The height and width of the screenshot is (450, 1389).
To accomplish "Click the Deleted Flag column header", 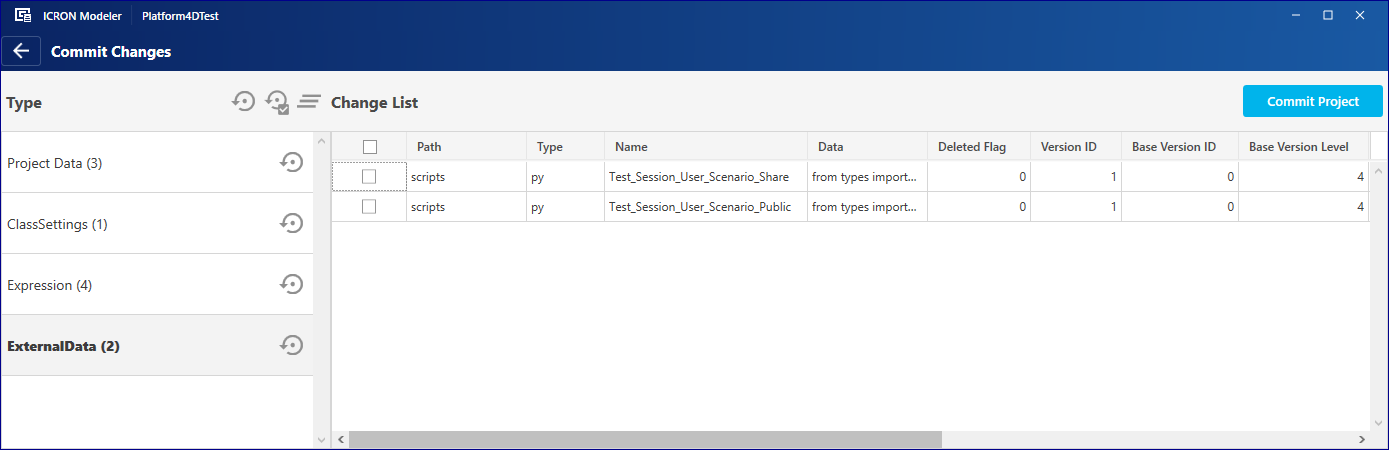I will [979, 146].
